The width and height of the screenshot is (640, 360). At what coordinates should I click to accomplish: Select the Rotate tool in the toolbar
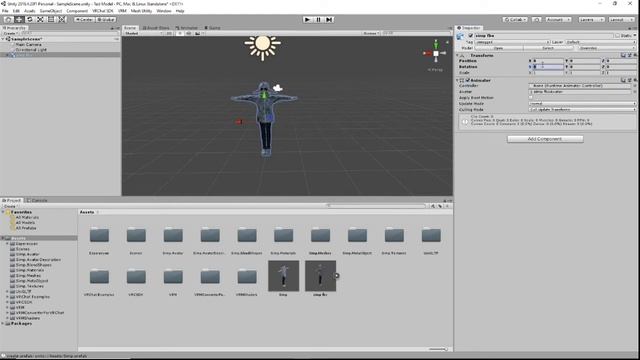(x=29, y=20)
